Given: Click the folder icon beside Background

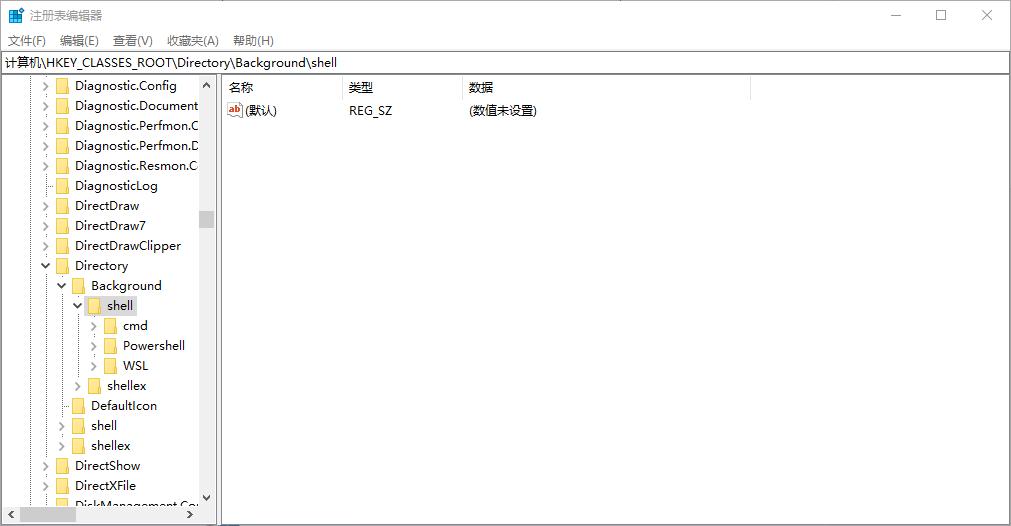Looking at the screenshot, I should (x=79, y=286).
